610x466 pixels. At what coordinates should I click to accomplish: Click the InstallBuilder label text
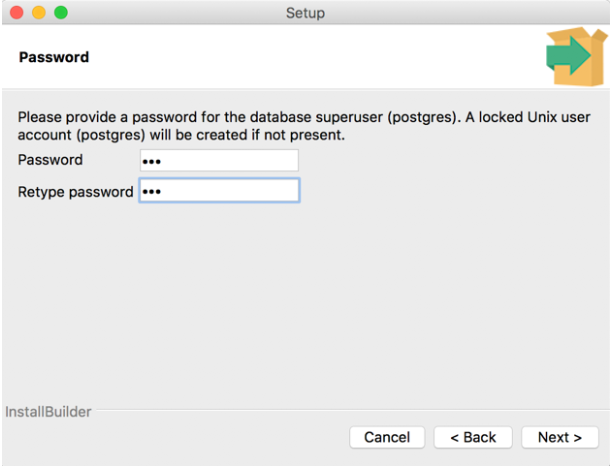(x=48, y=412)
